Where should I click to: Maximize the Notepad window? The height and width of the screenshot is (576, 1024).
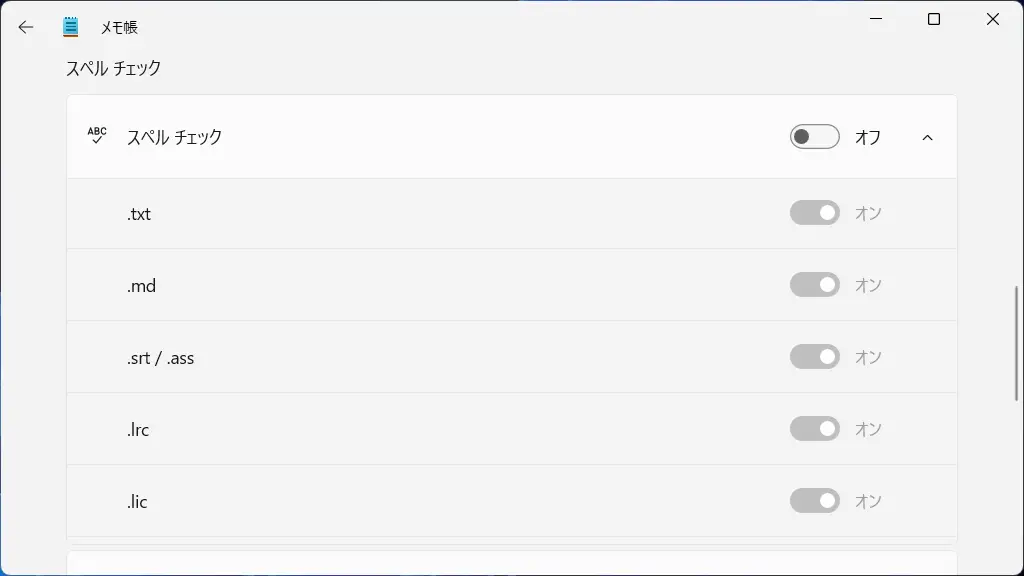934,20
